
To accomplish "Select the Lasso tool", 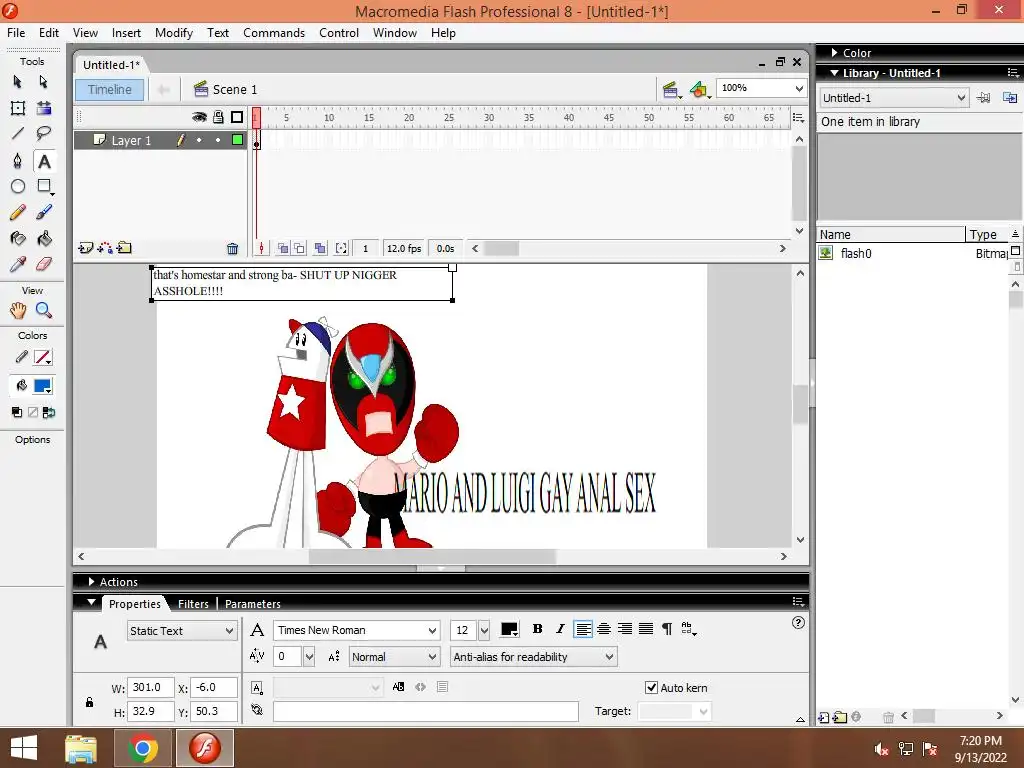I will click(x=44, y=134).
